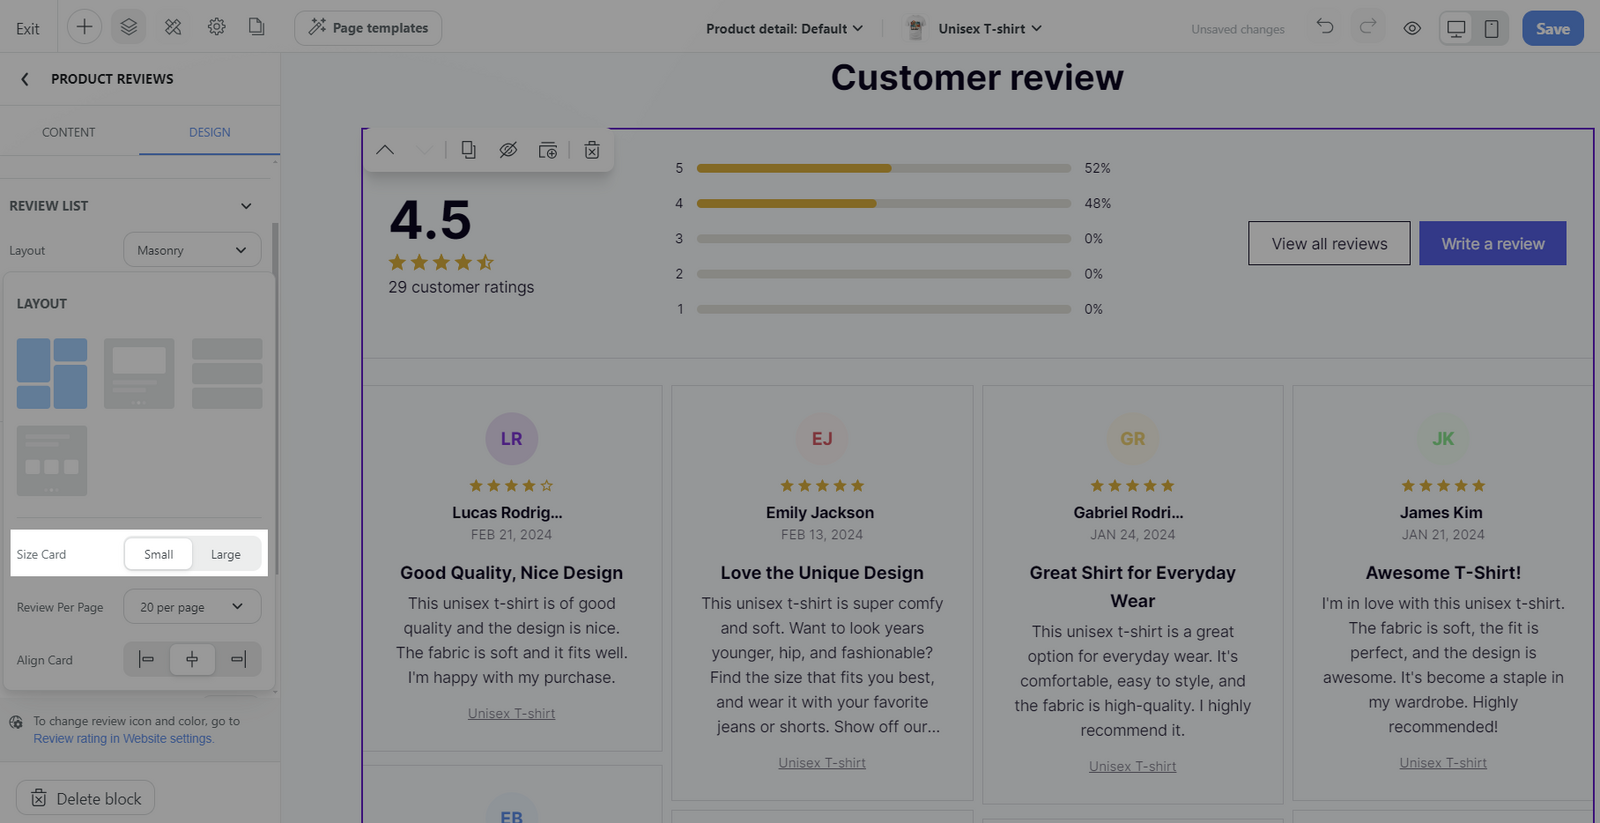
Task: Hide the block using the crossed-eye icon
Action: click(508, 150)
